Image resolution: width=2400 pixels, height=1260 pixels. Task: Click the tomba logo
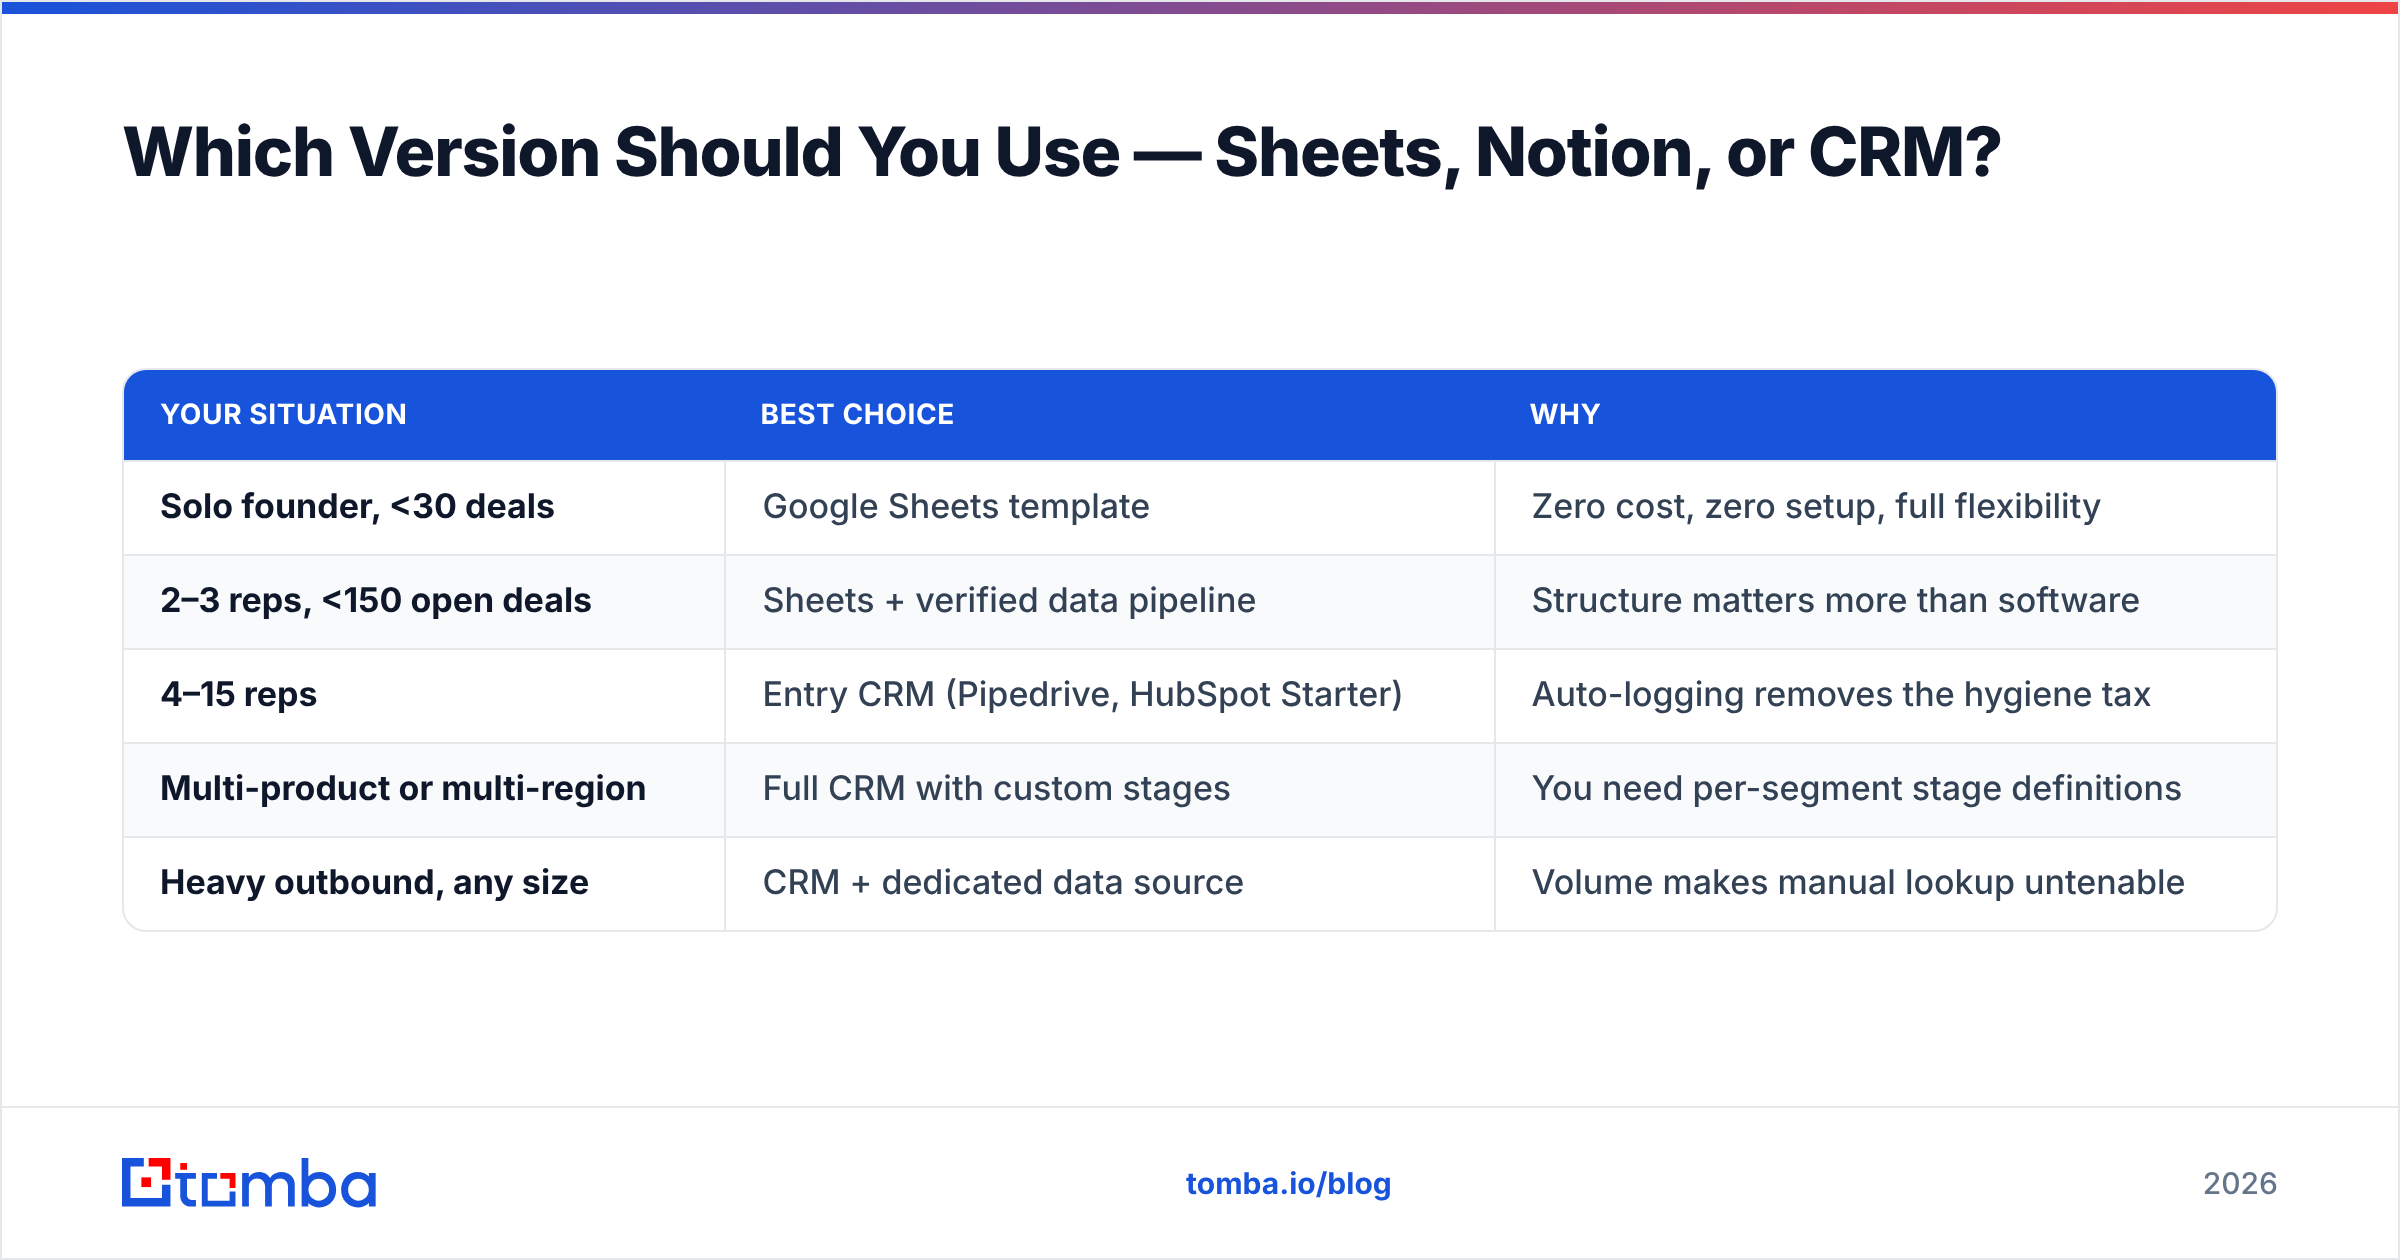click(x=249, y=1183)
